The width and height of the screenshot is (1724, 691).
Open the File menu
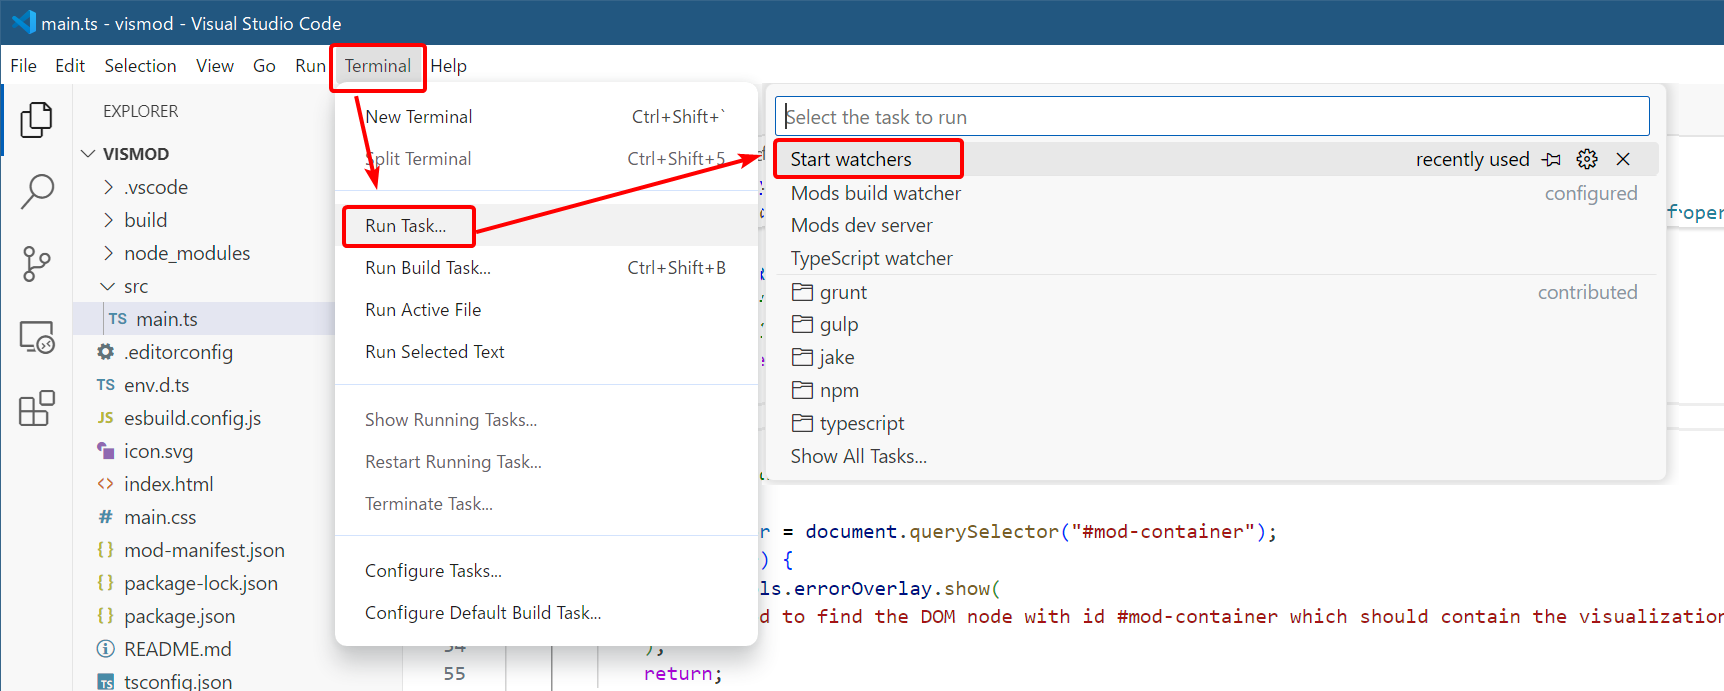click(x=23, y=66)
